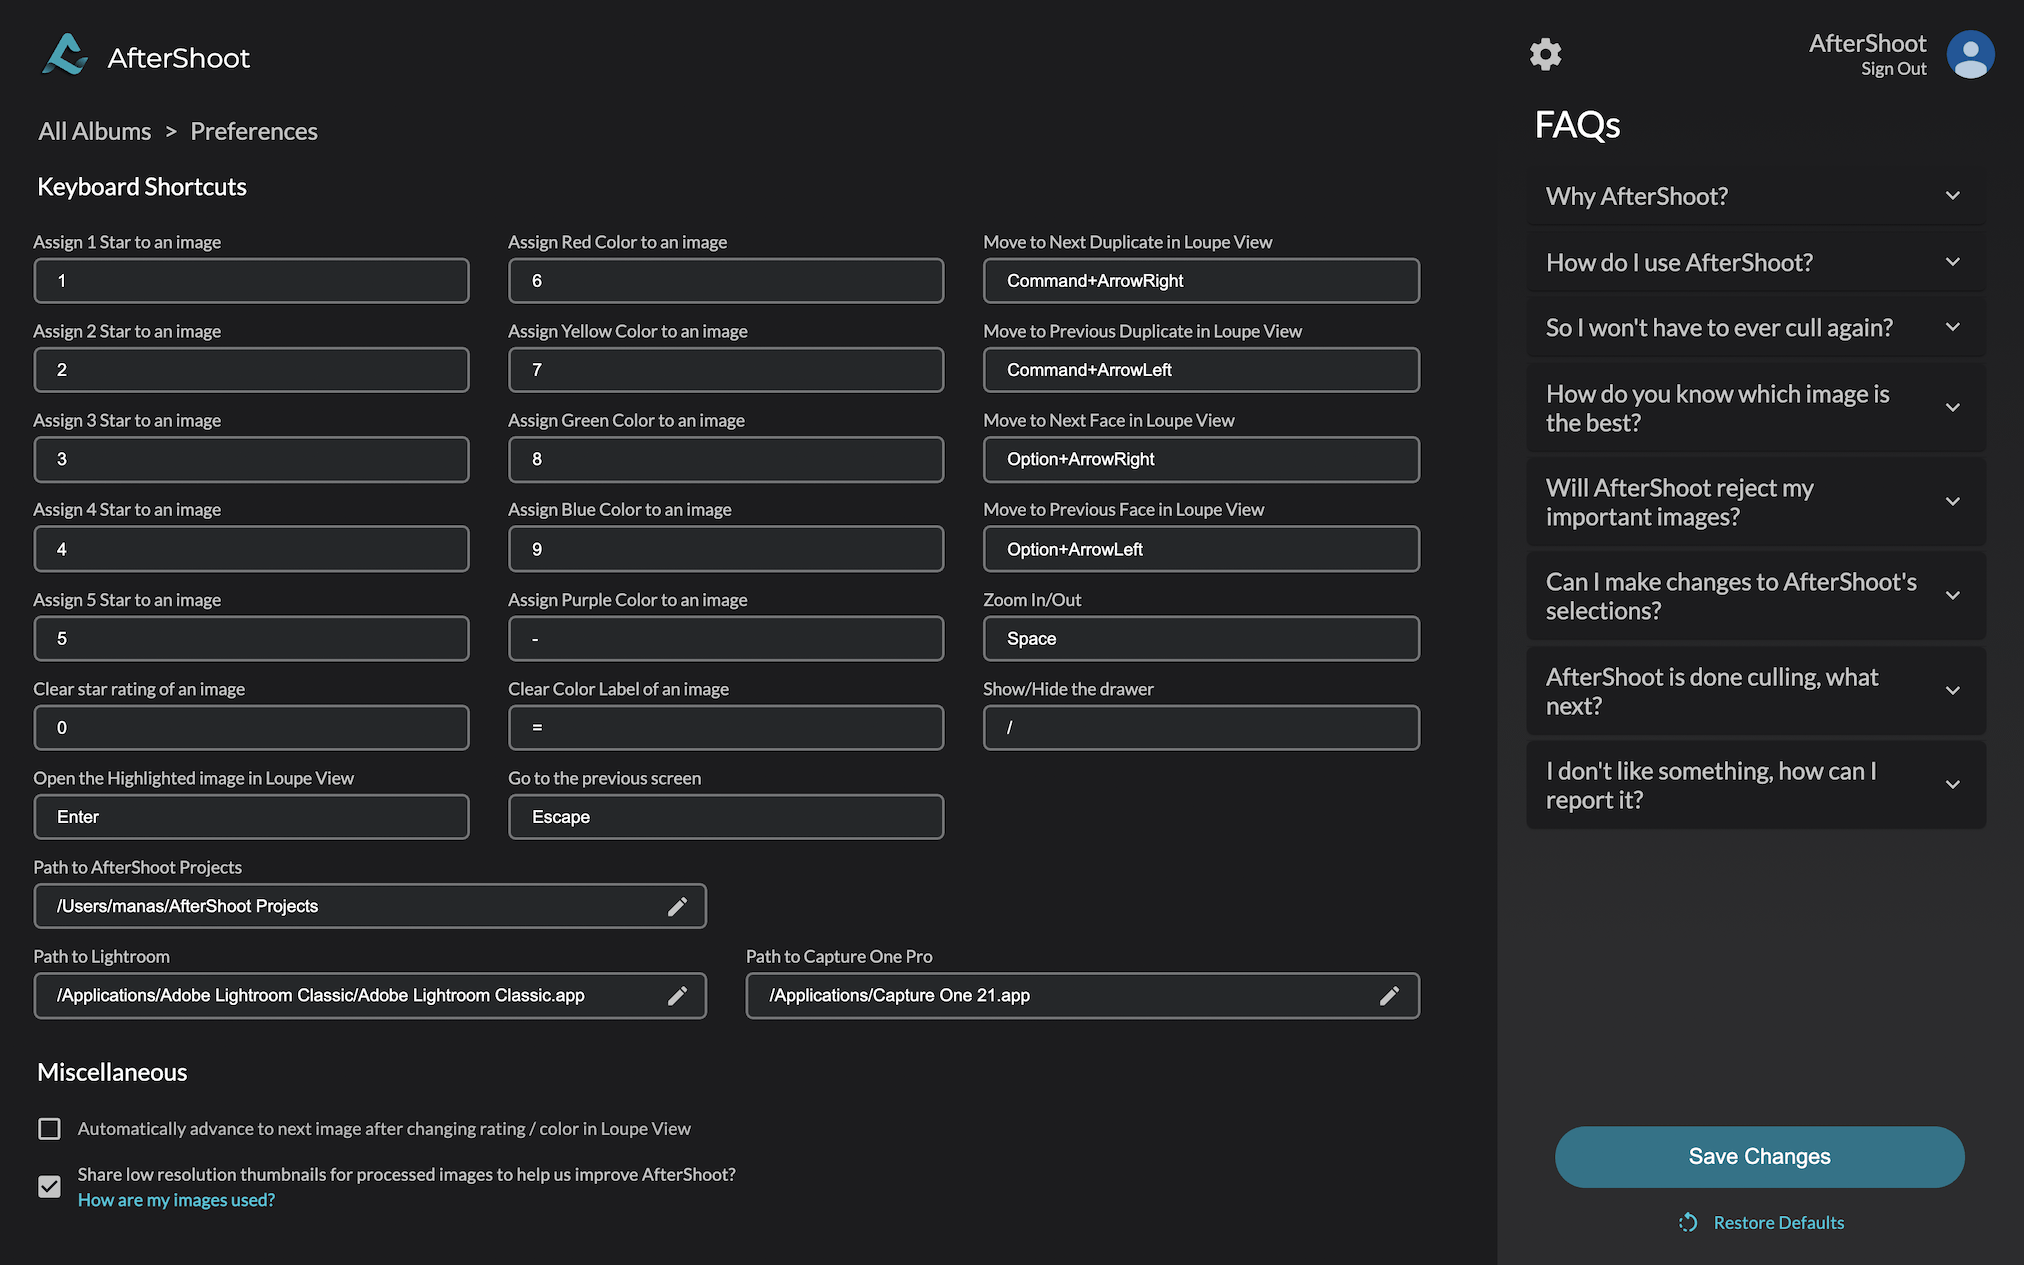Uncheck share low resolution thumbnails checkbox
Viewport: 2024px width, 1265px height.
click(49, 1186)
